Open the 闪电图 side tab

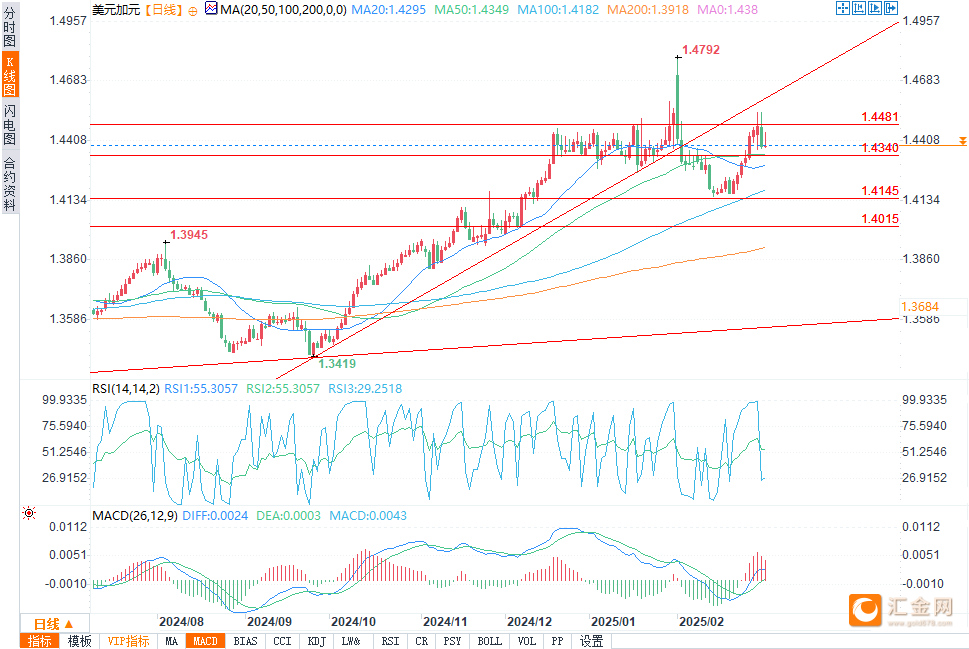coord(9,124)
